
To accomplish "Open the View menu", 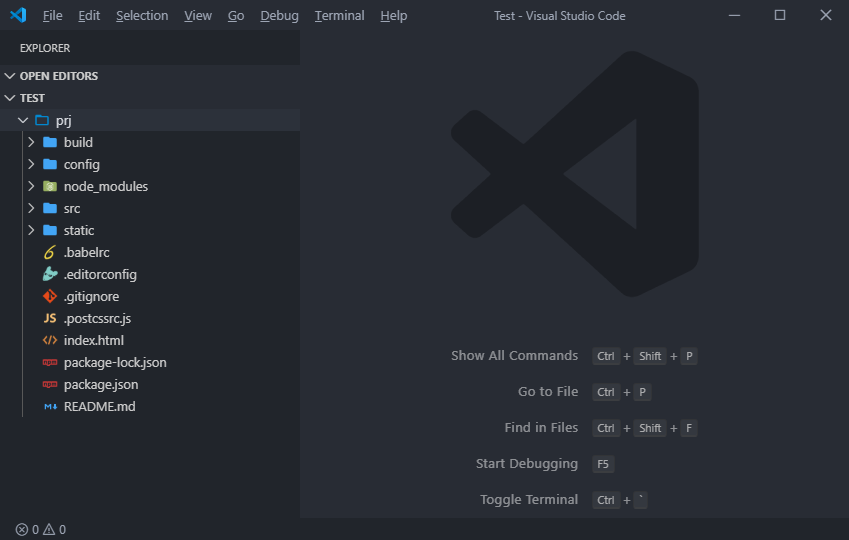I will [198, 16].
